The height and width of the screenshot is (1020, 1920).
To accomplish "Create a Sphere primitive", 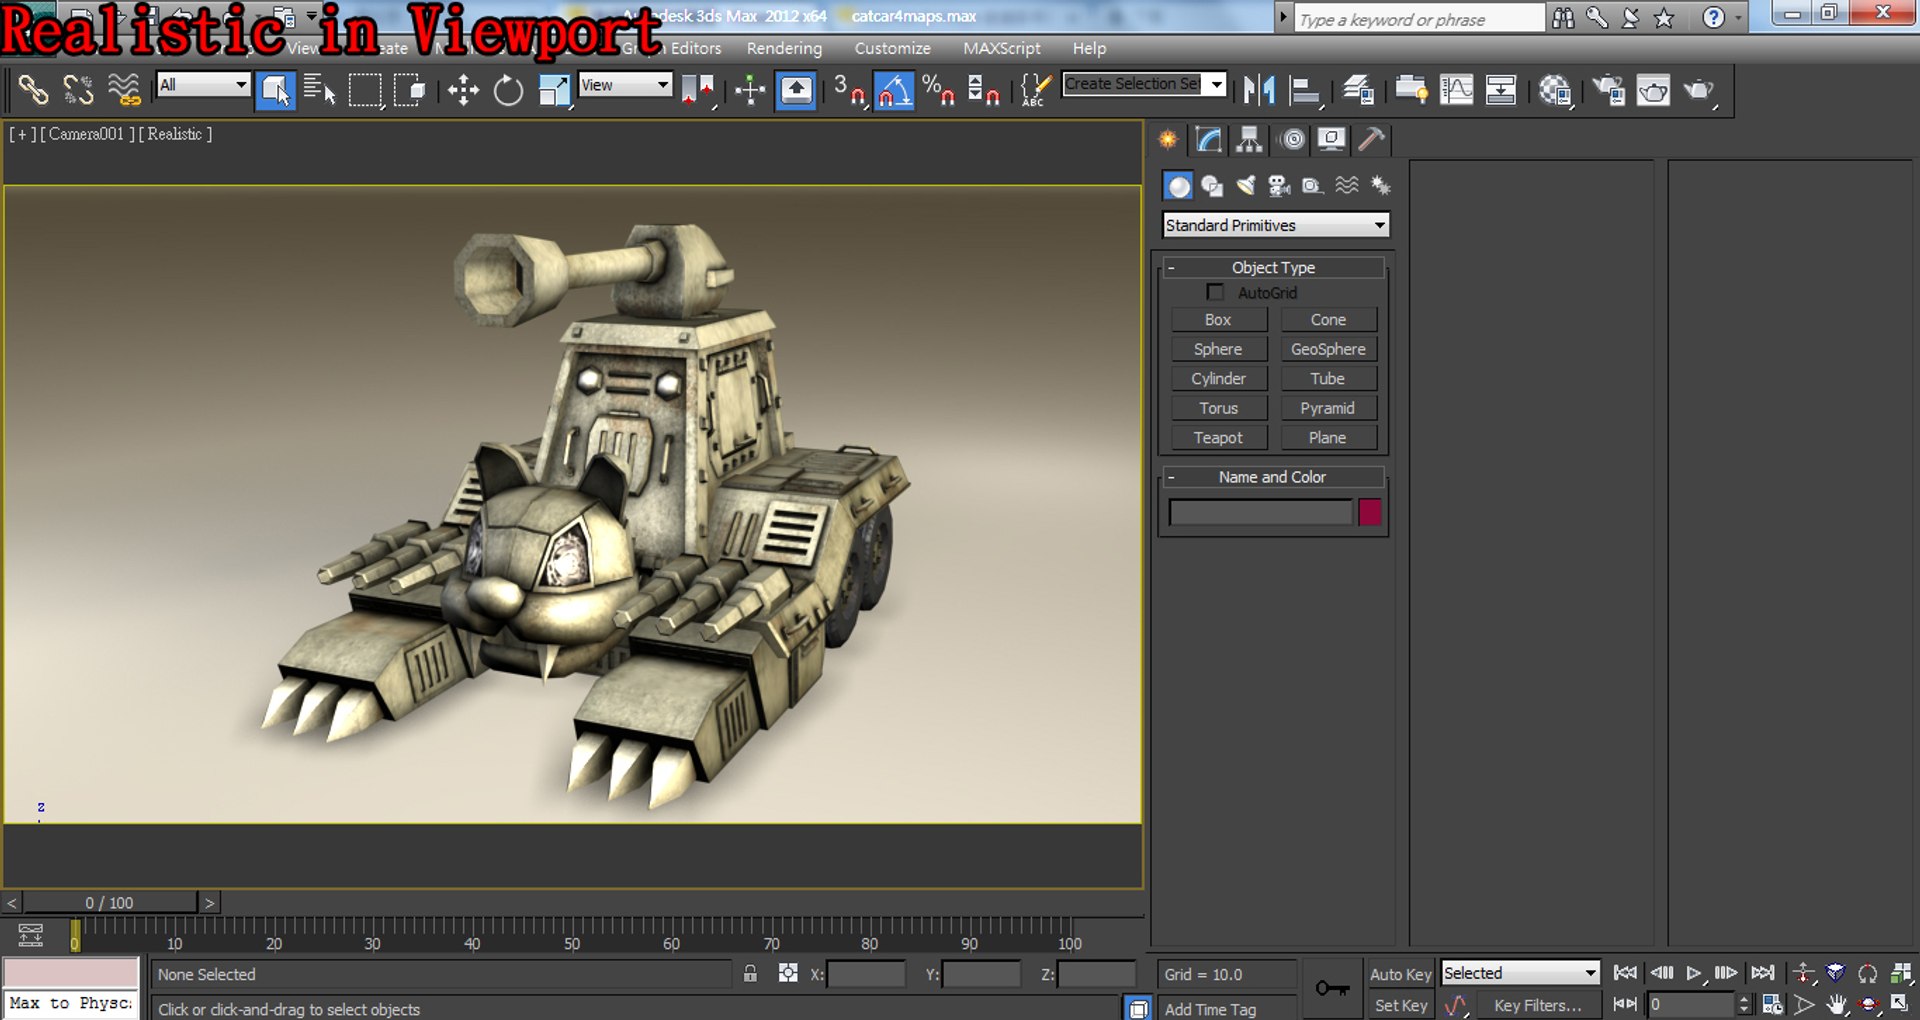I will point(1218,349).
